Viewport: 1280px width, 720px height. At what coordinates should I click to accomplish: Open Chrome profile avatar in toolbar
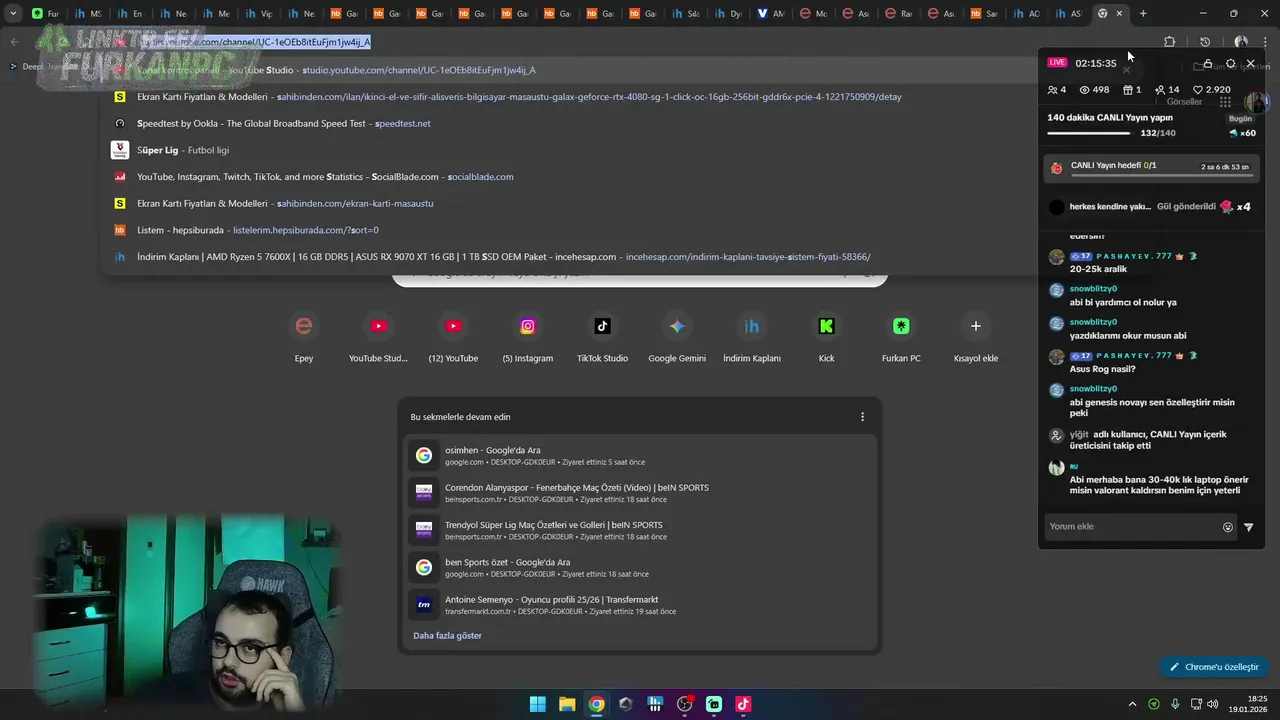coord(1240,42)
